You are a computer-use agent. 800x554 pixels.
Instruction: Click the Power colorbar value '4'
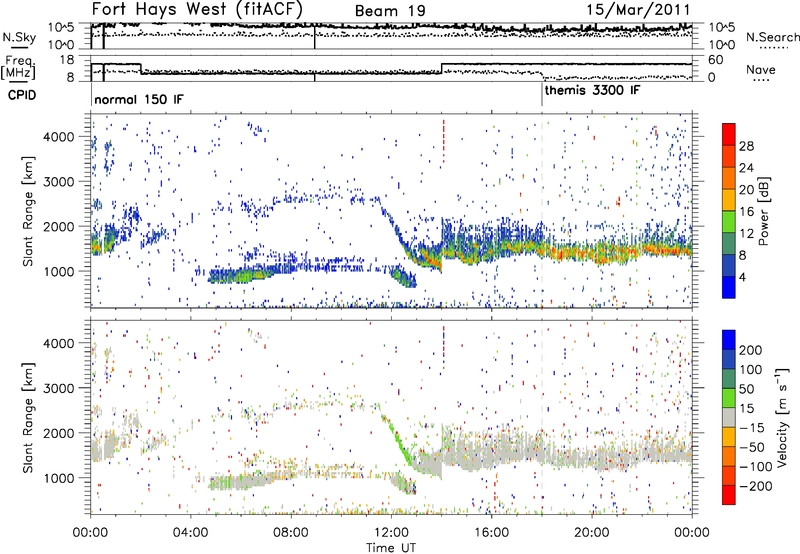click(742, 277)
